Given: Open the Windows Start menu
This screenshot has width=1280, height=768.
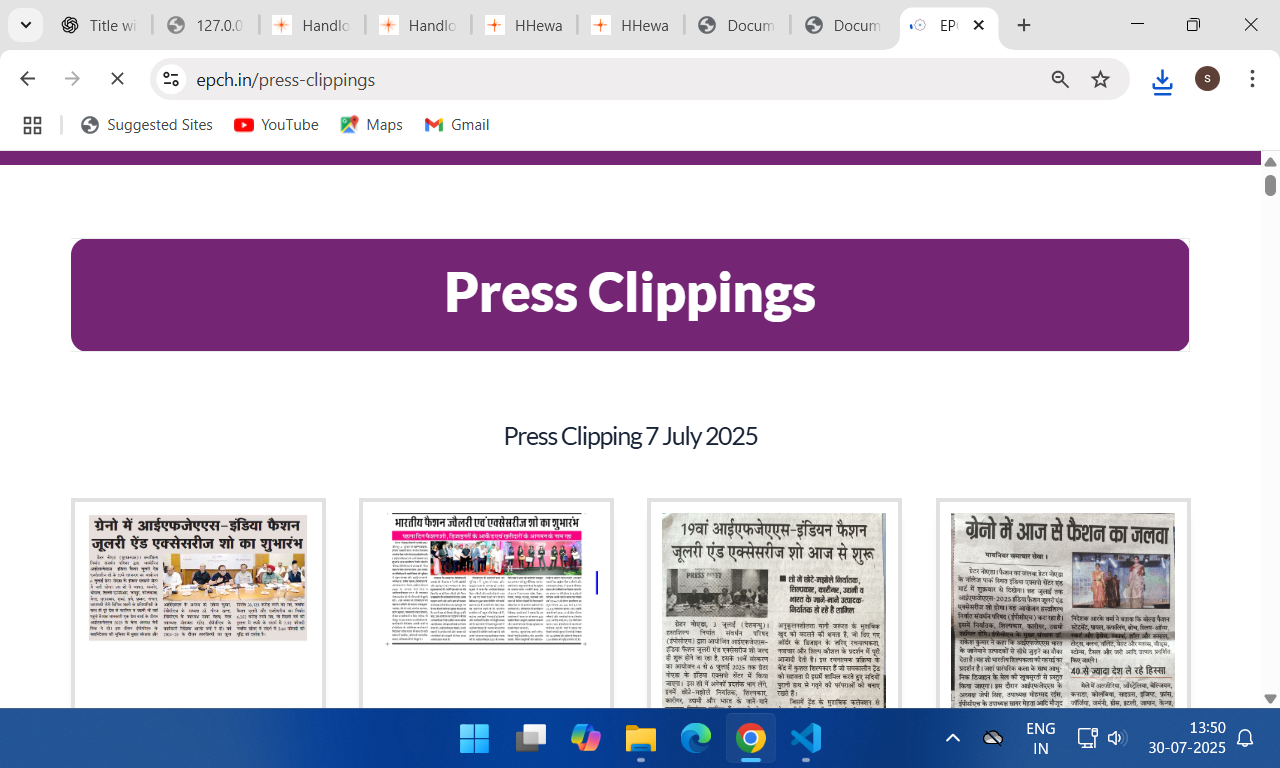Looking at the screenshot, I should (x=474, y=739).
